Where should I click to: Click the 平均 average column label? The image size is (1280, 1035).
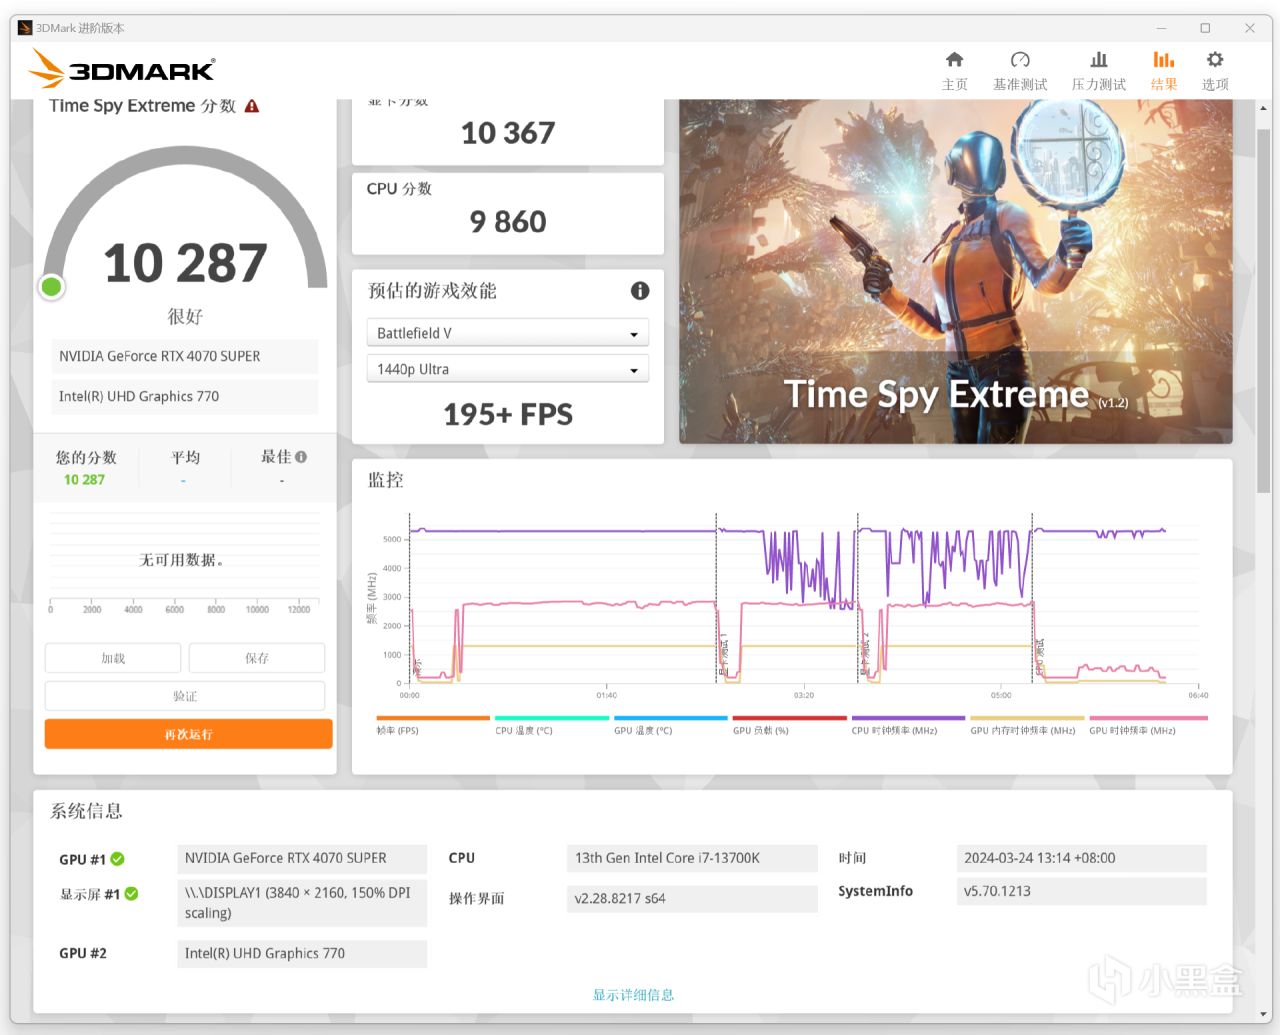pyautogui.click(x=185, y=457)
